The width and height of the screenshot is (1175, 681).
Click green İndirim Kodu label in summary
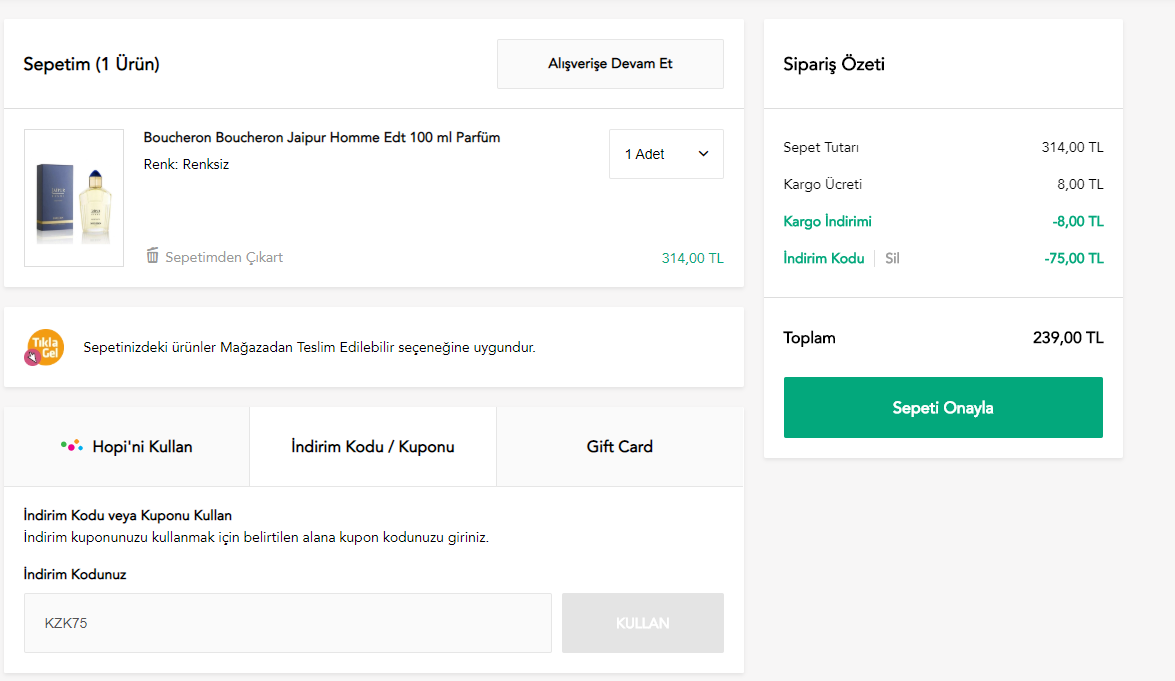point(823,258)
